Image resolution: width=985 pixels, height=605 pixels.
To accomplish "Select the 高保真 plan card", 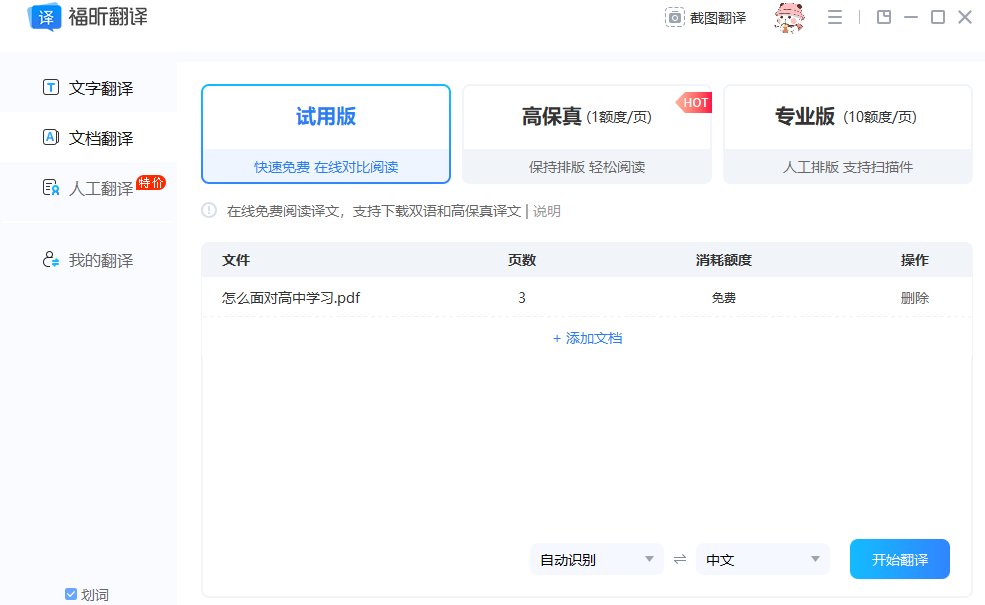I will point(587,134).
